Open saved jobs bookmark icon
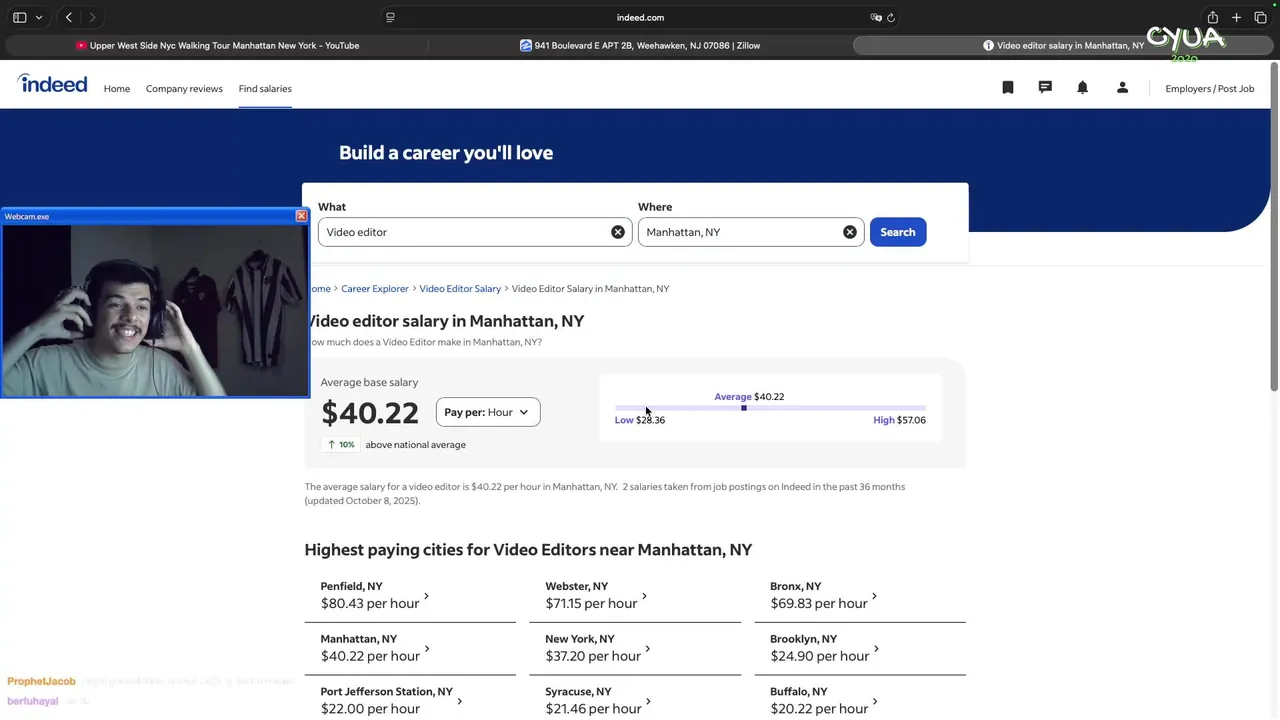1280x720 pixels. pyautogui.click(x=1008, y=88)
